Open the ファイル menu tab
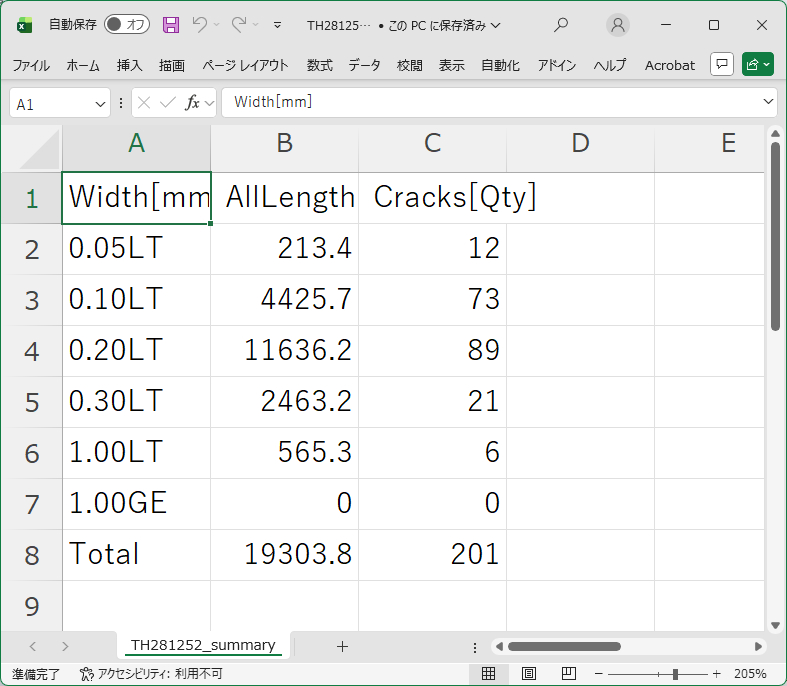 coord(31,65)
